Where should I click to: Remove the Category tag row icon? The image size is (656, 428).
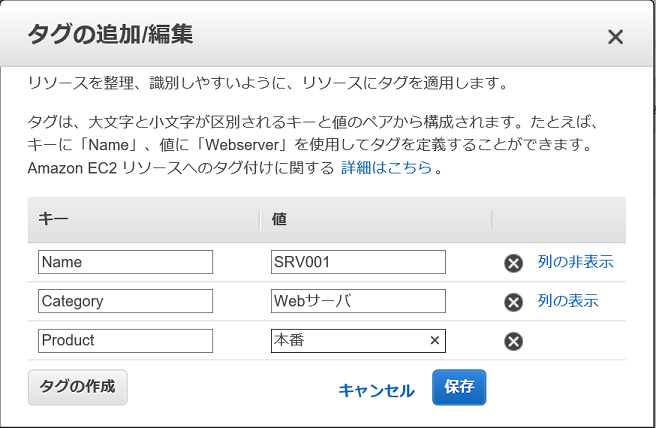click(513, 302)
